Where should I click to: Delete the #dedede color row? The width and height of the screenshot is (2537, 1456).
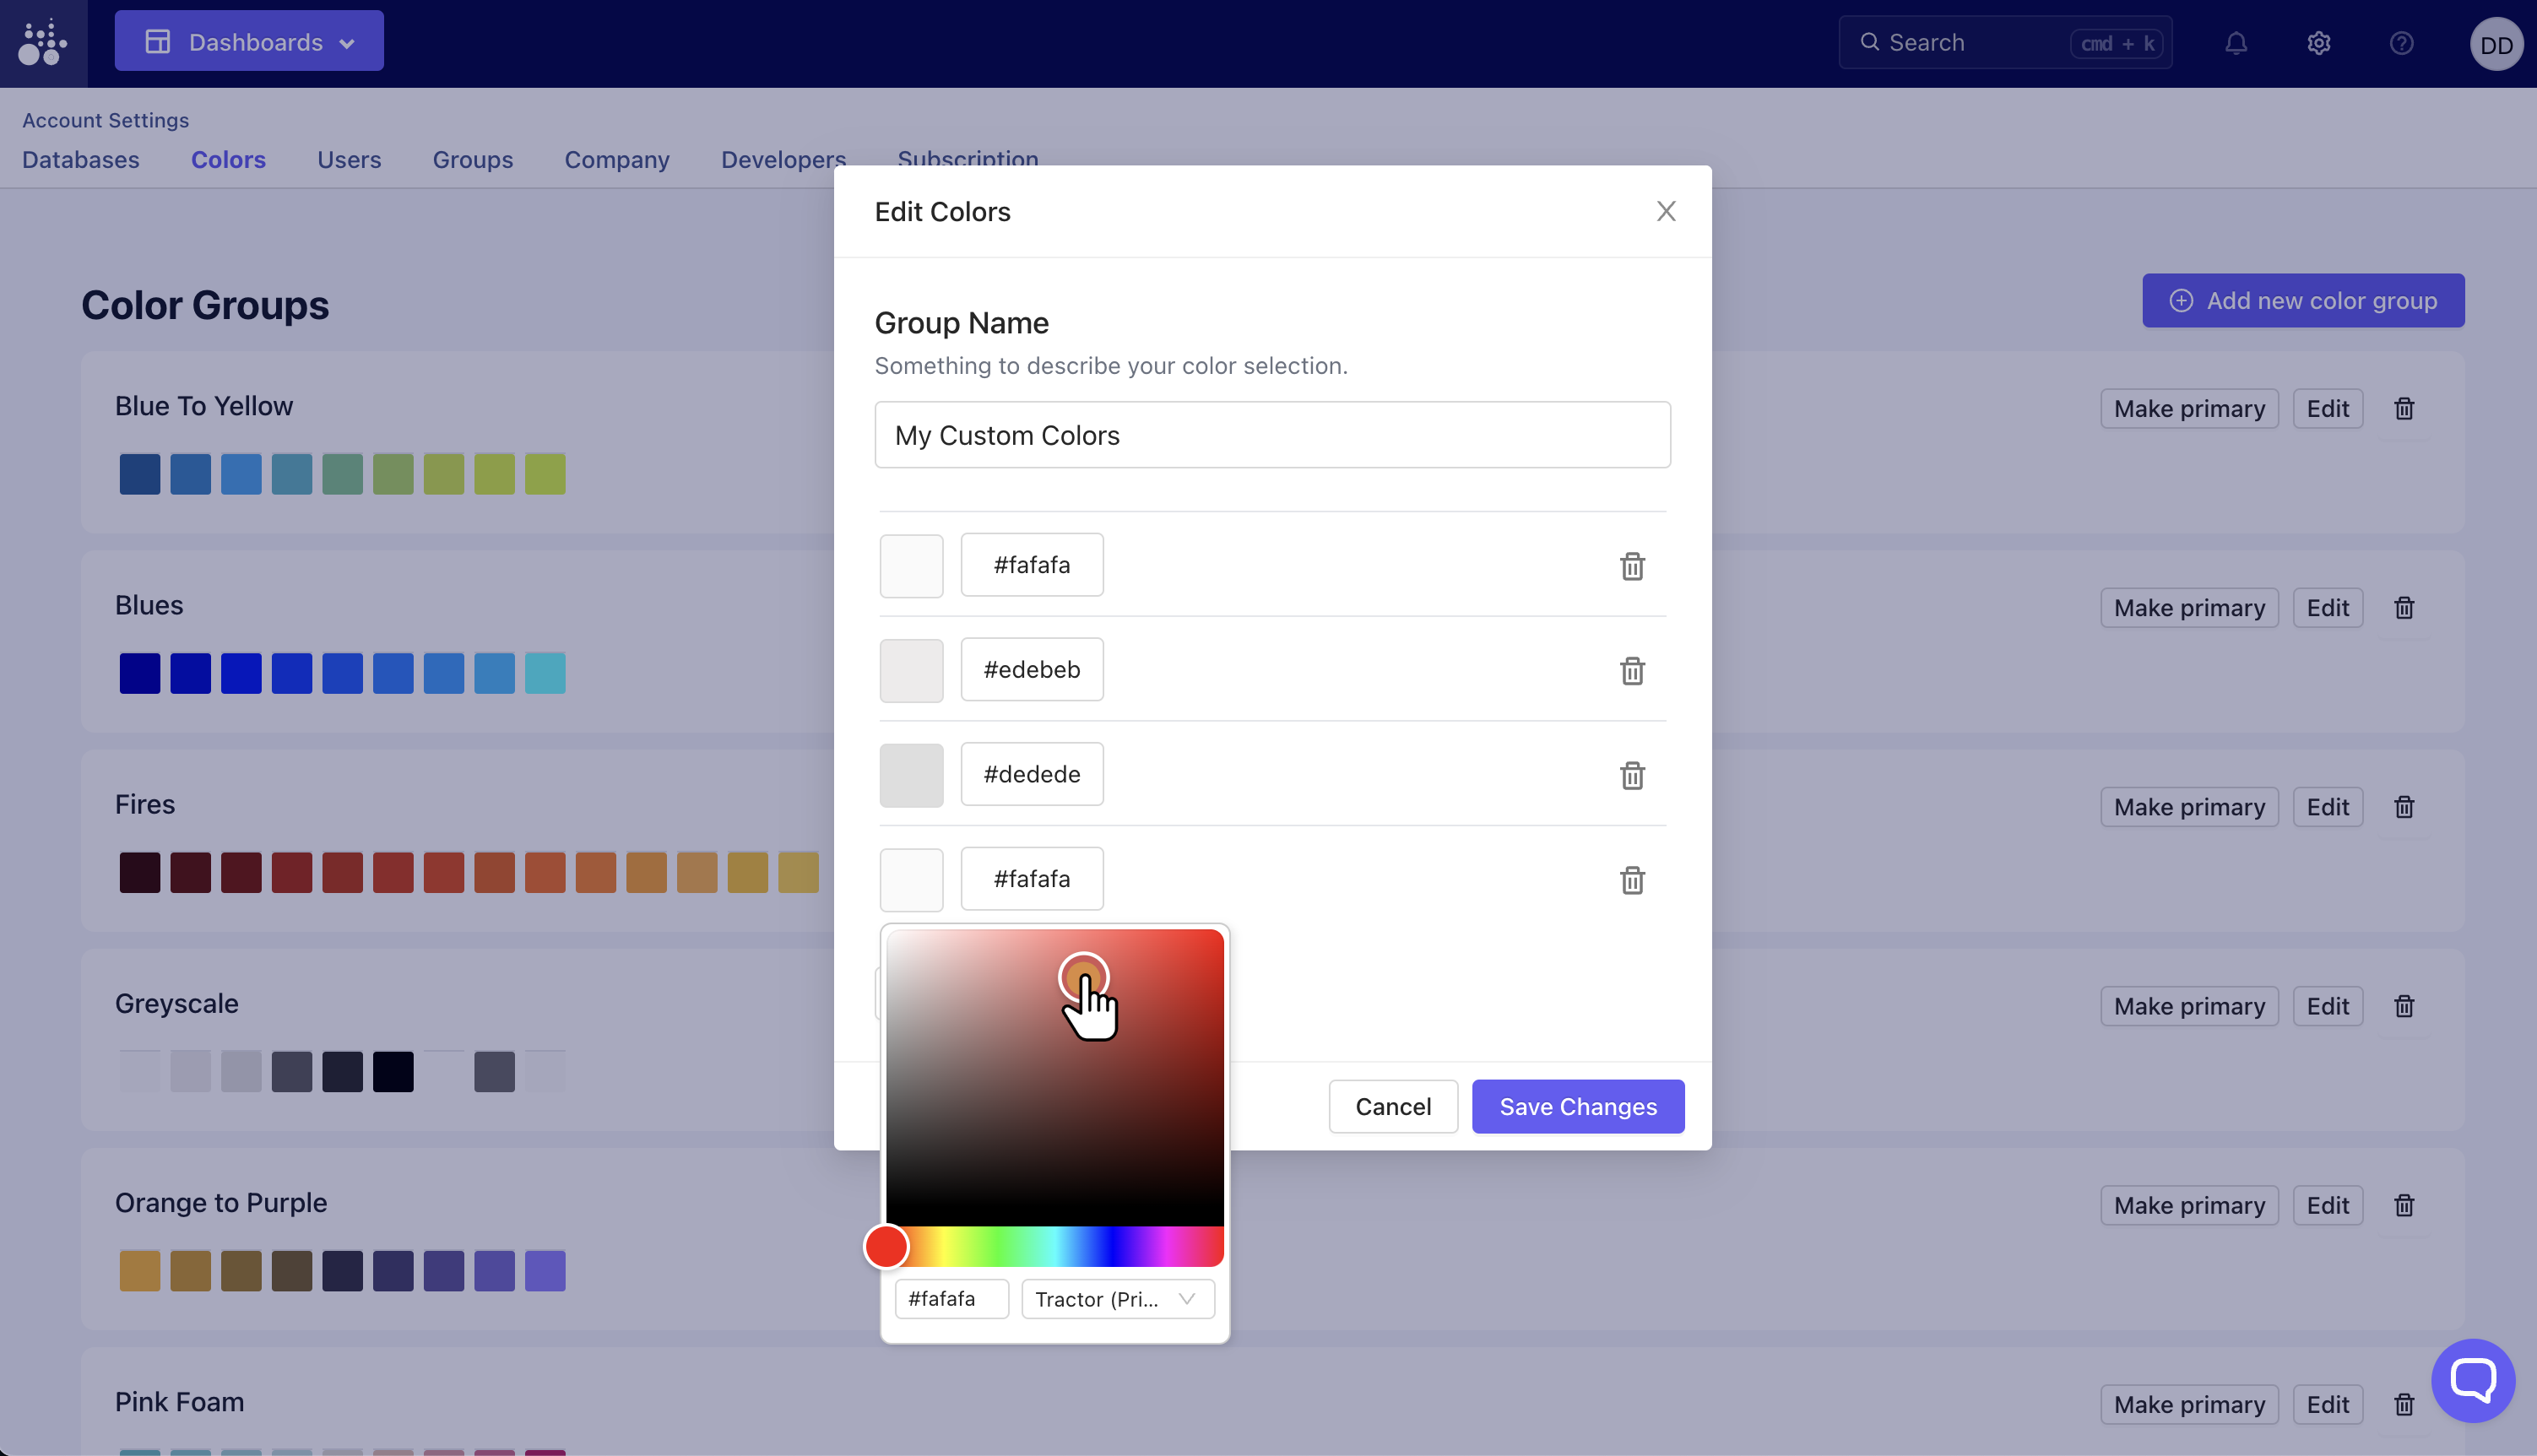1632,775
